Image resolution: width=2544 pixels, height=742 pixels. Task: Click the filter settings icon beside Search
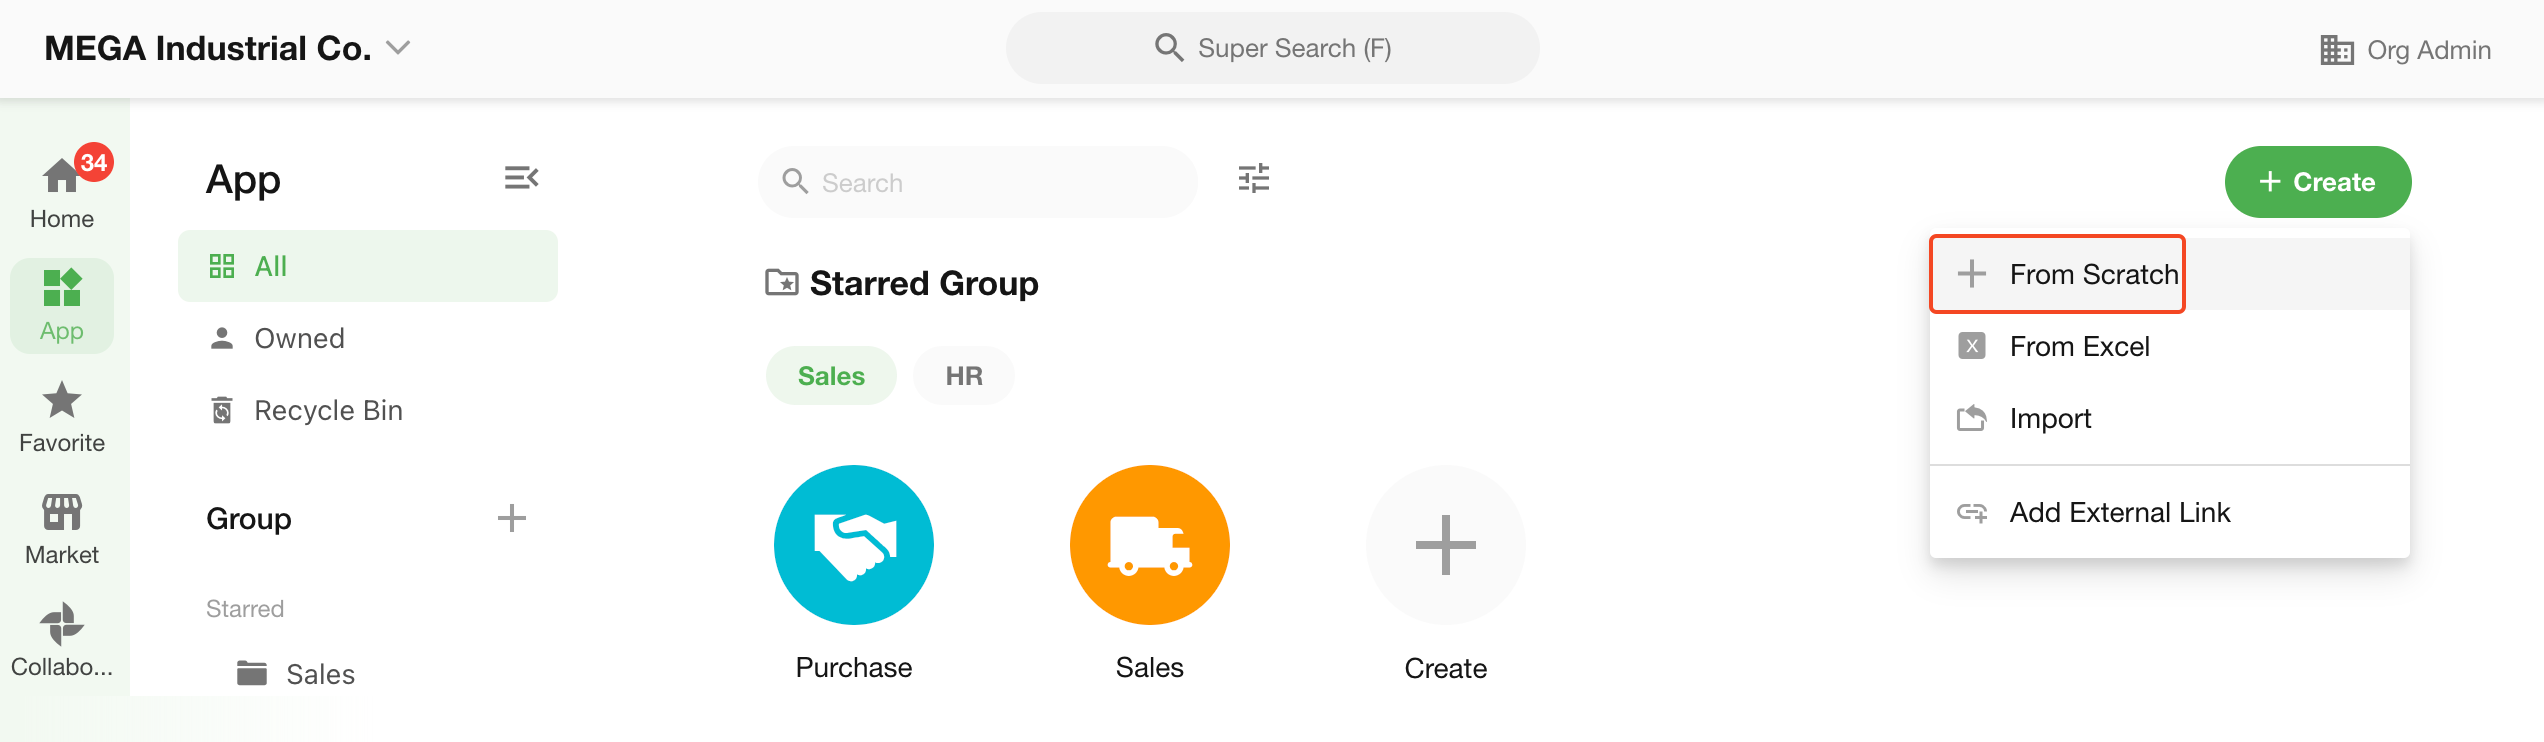pos(1253,179)
